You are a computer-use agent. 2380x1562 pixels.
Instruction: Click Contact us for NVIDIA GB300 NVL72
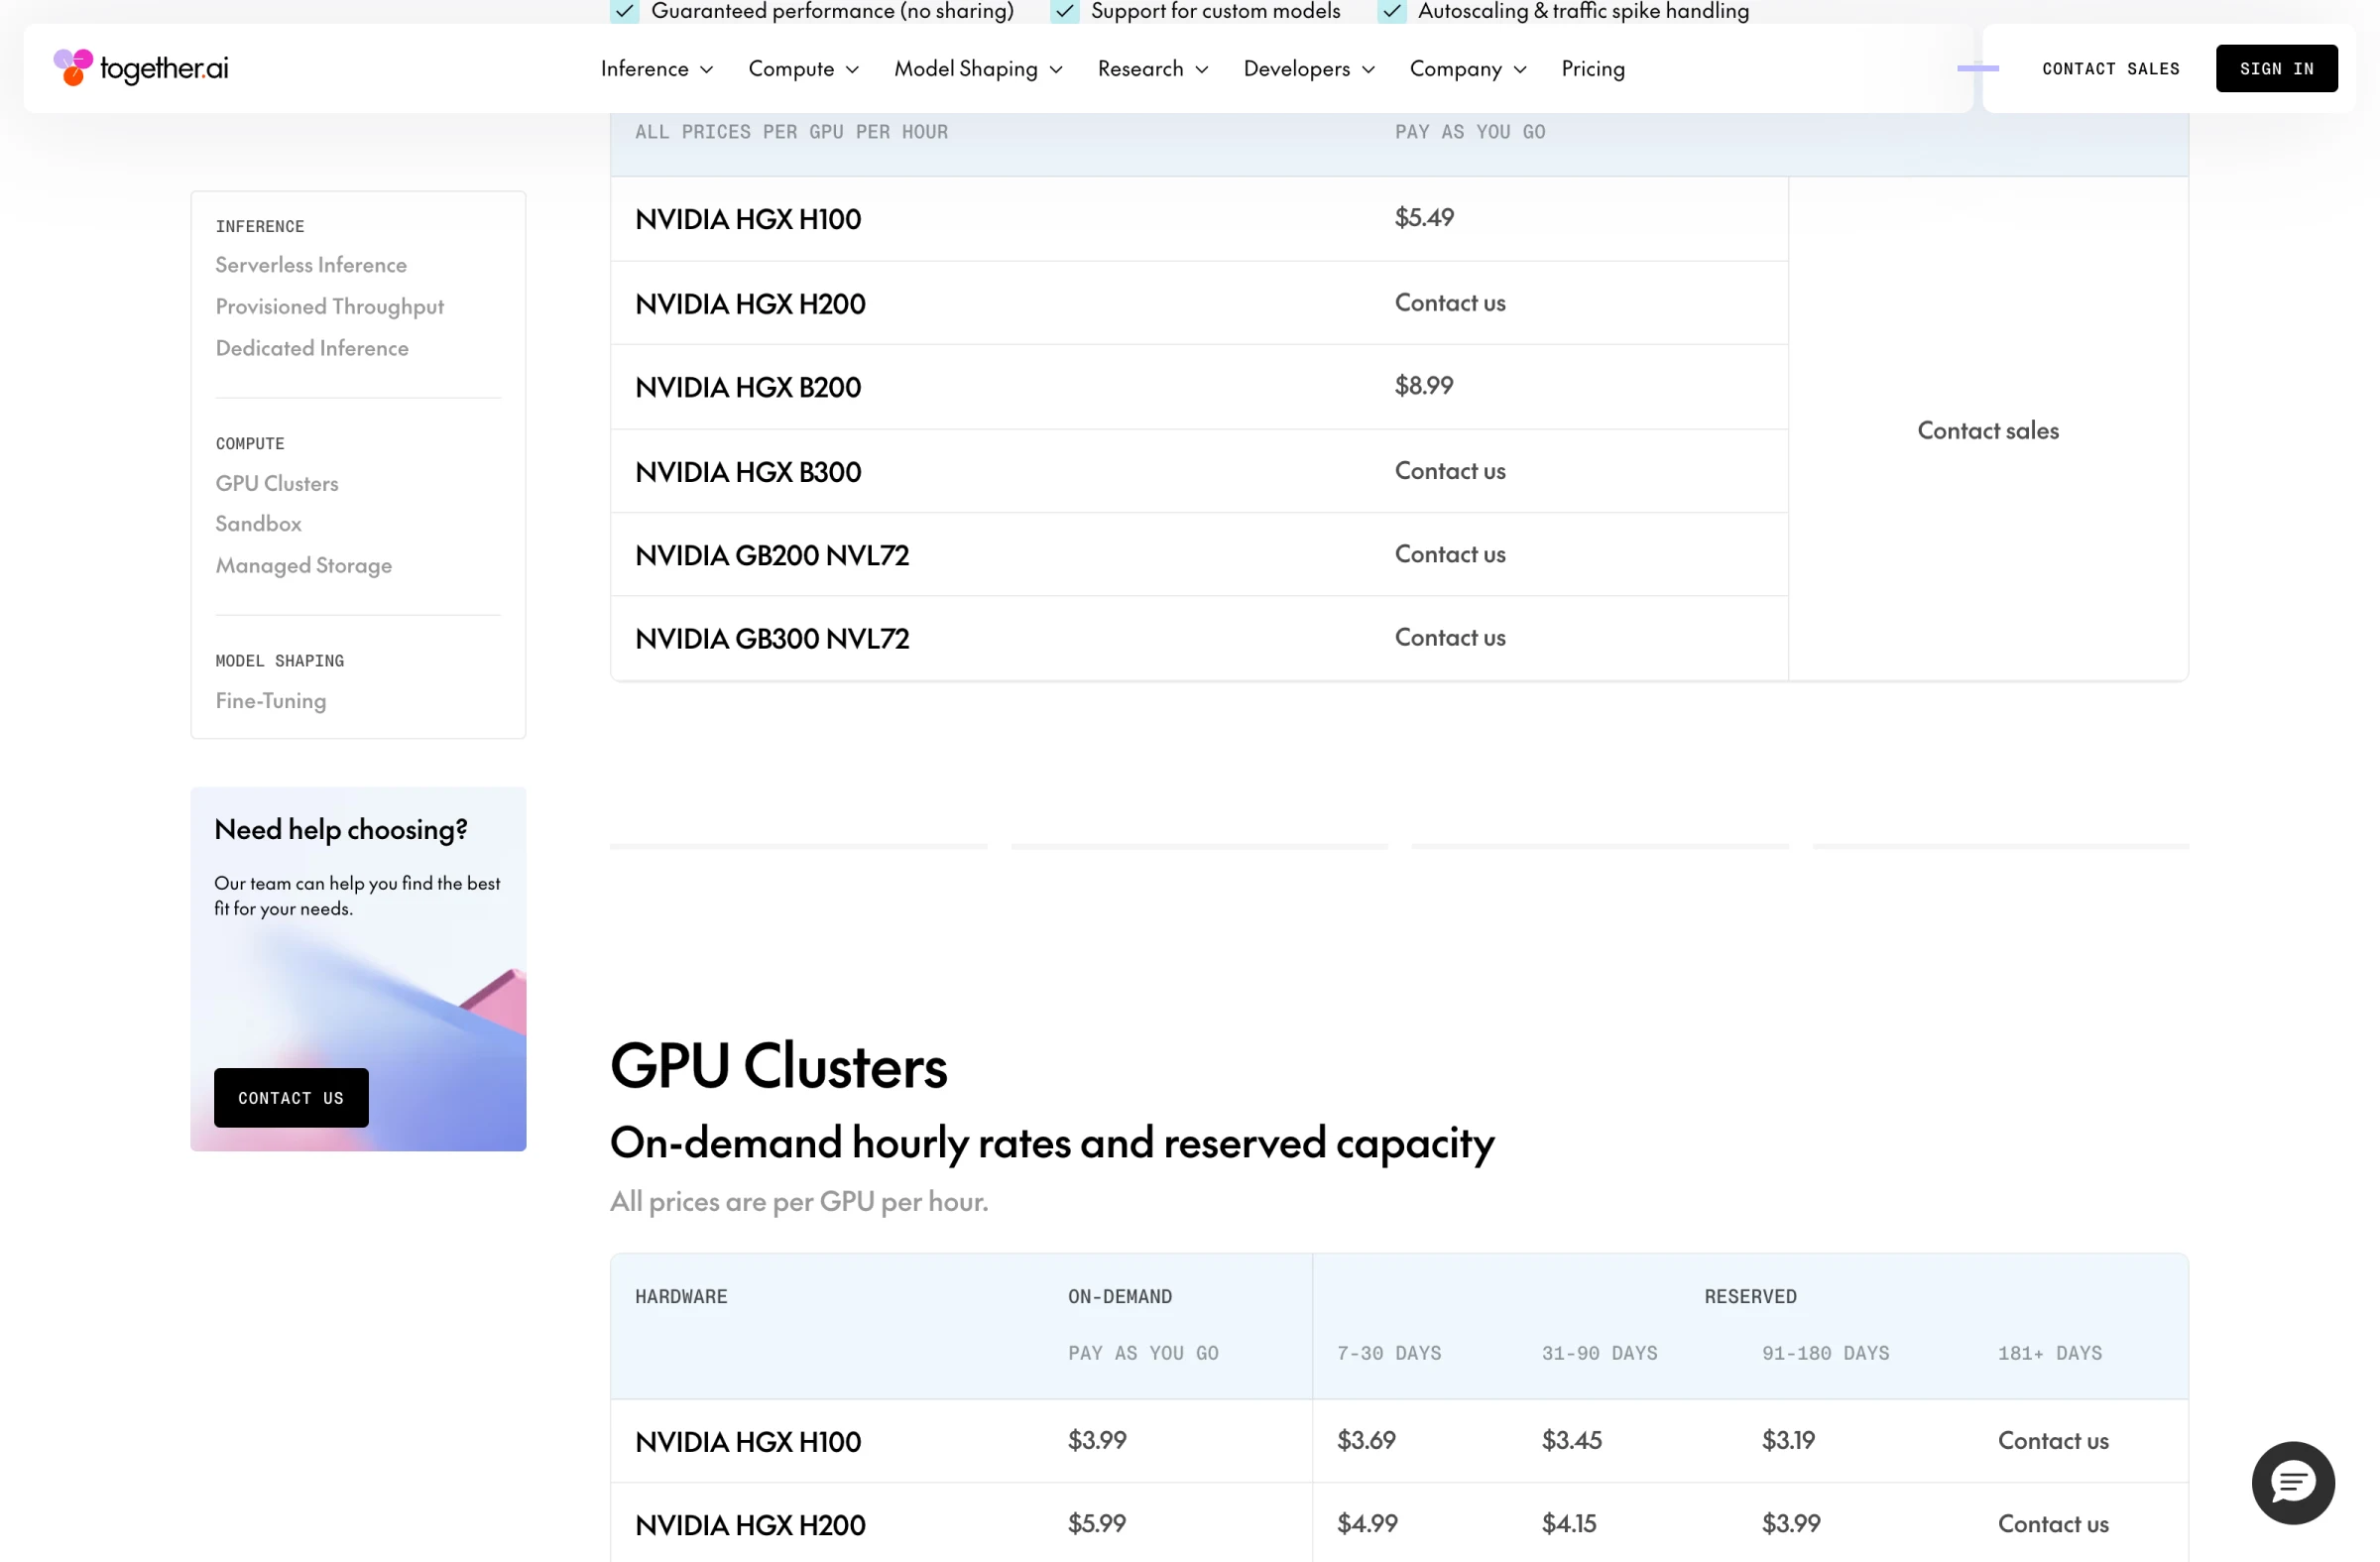[1450, 638]
